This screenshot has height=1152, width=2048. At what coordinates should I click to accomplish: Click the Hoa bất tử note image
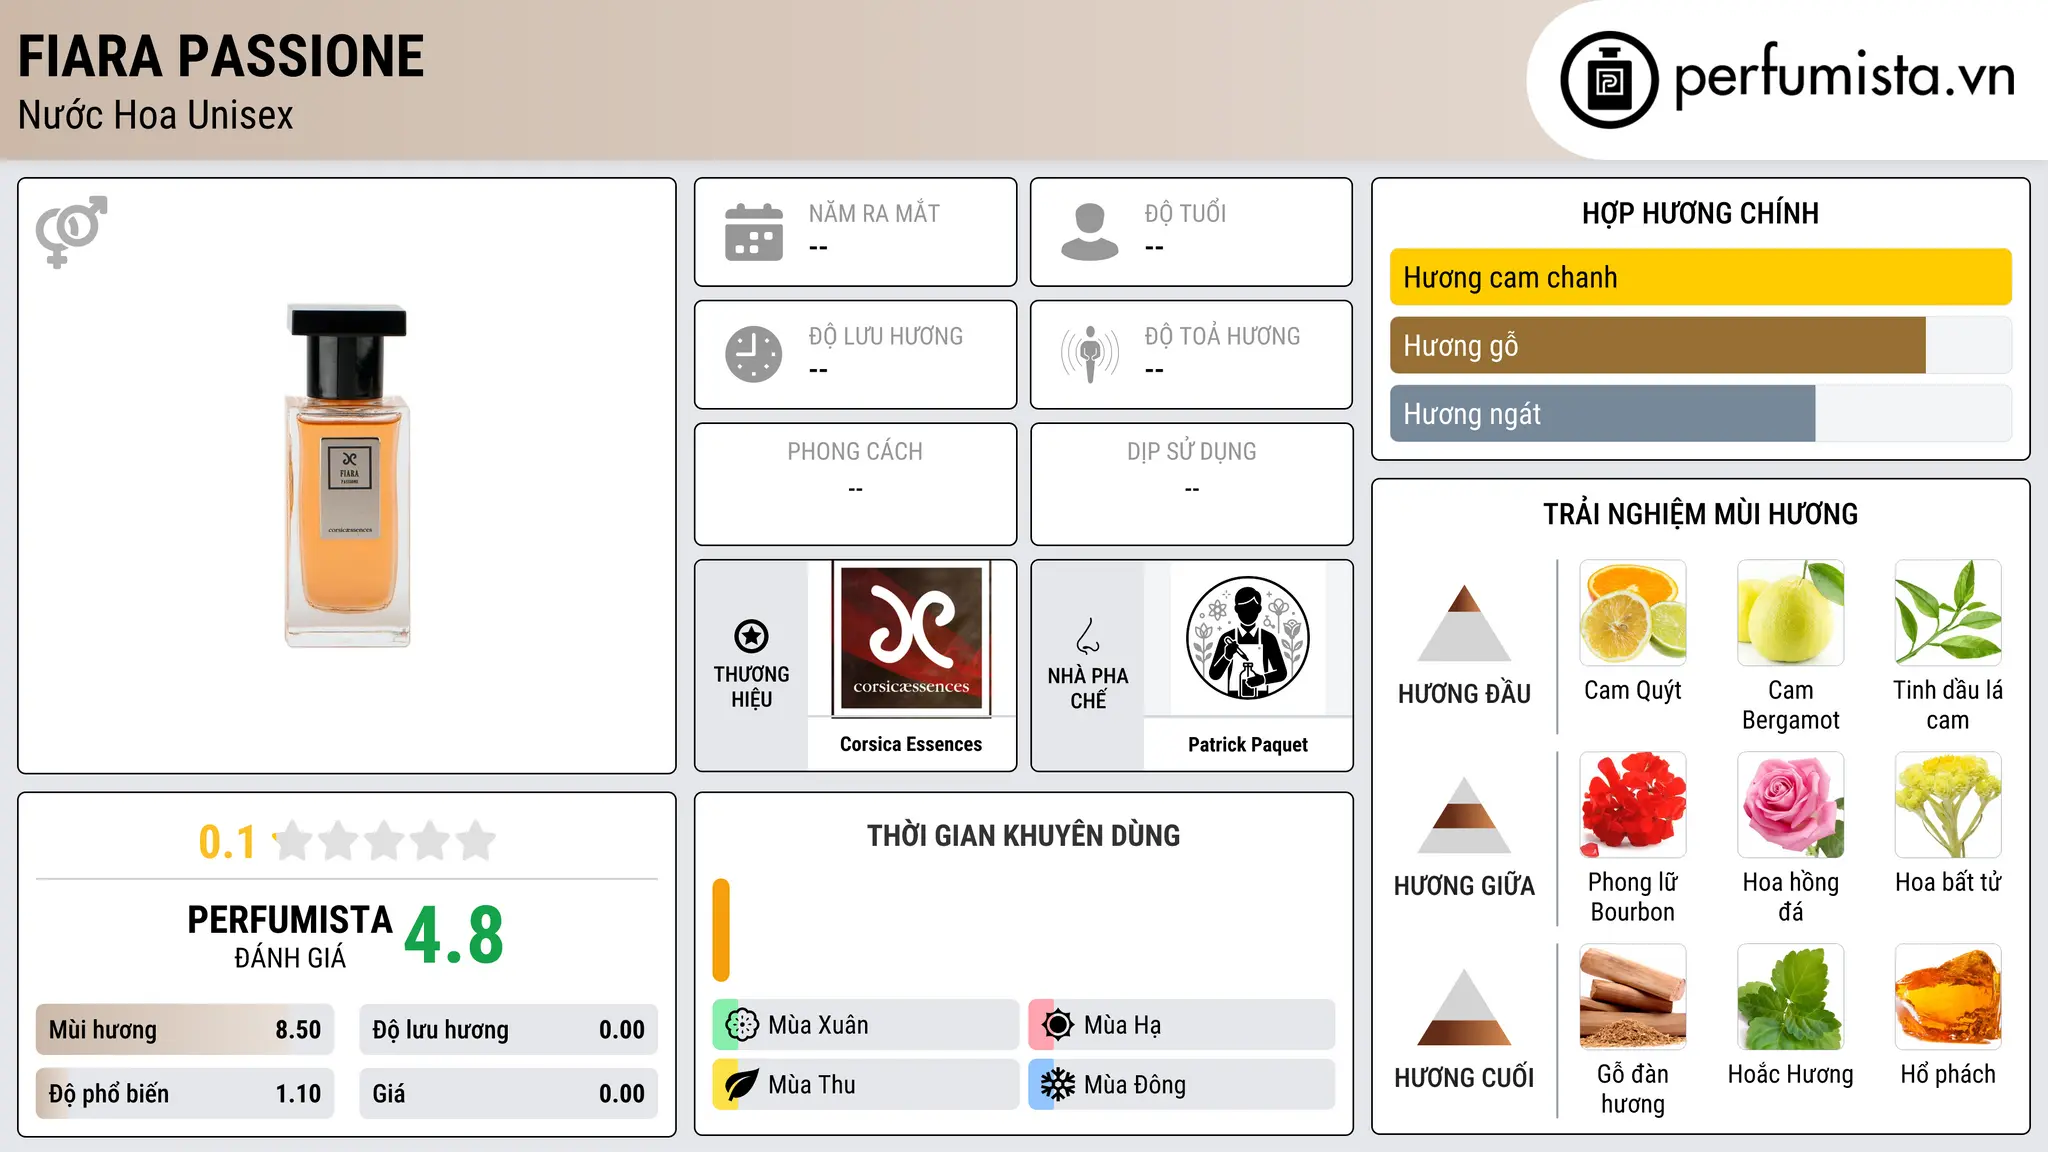point(1948,805)
